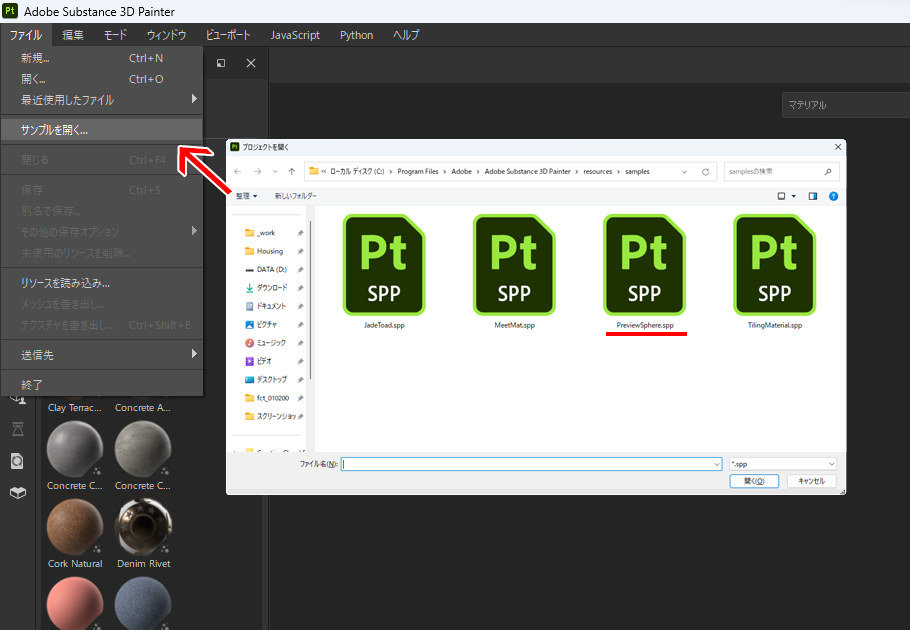Open the ウィンドウ menu
Screen dimensions: 910x630
click(166, 35)
